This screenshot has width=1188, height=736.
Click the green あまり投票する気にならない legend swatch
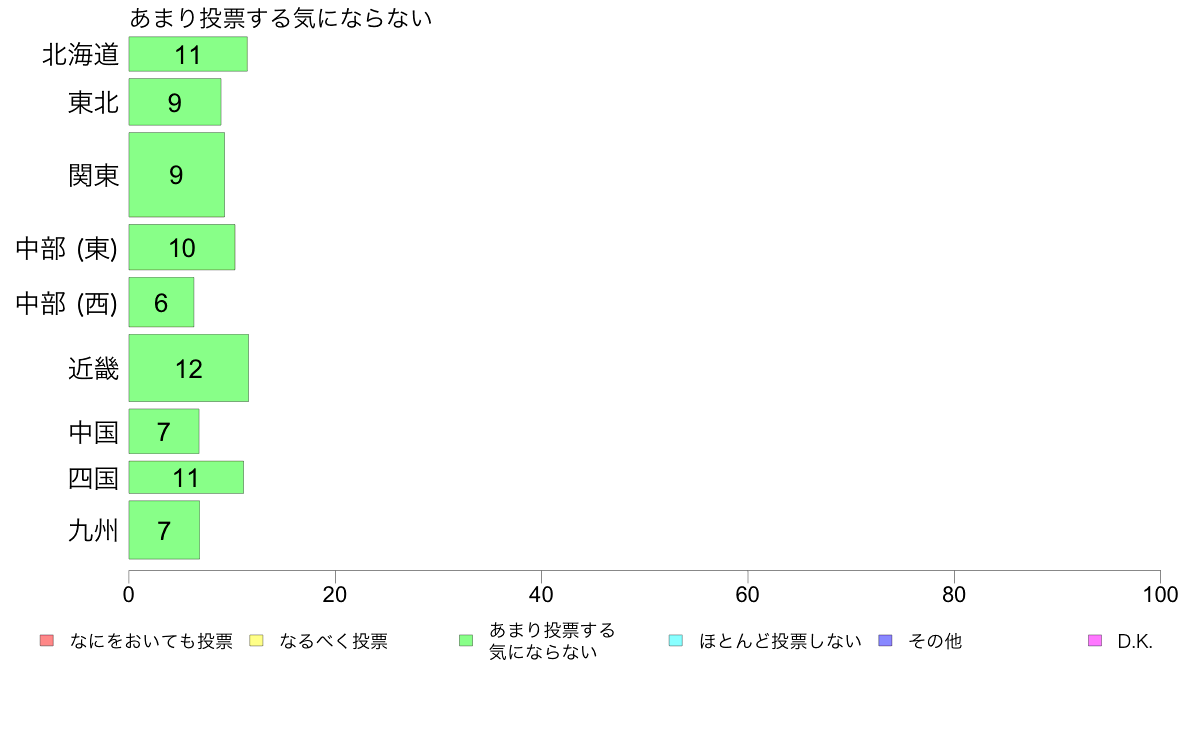(x=466, y=640)
